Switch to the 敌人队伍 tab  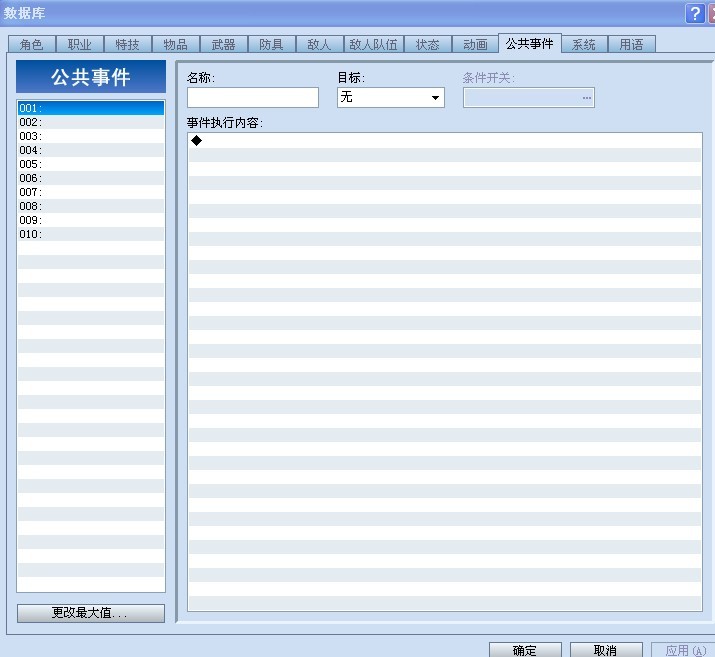point(373,44)
